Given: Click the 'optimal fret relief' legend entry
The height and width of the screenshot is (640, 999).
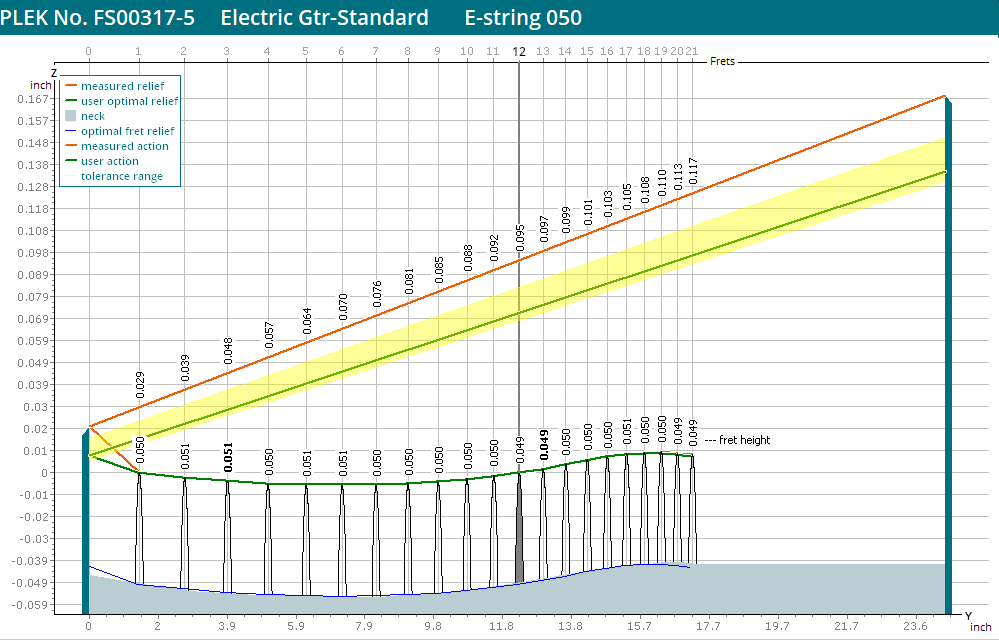Looking at the screenshot, I should (127, 131).
